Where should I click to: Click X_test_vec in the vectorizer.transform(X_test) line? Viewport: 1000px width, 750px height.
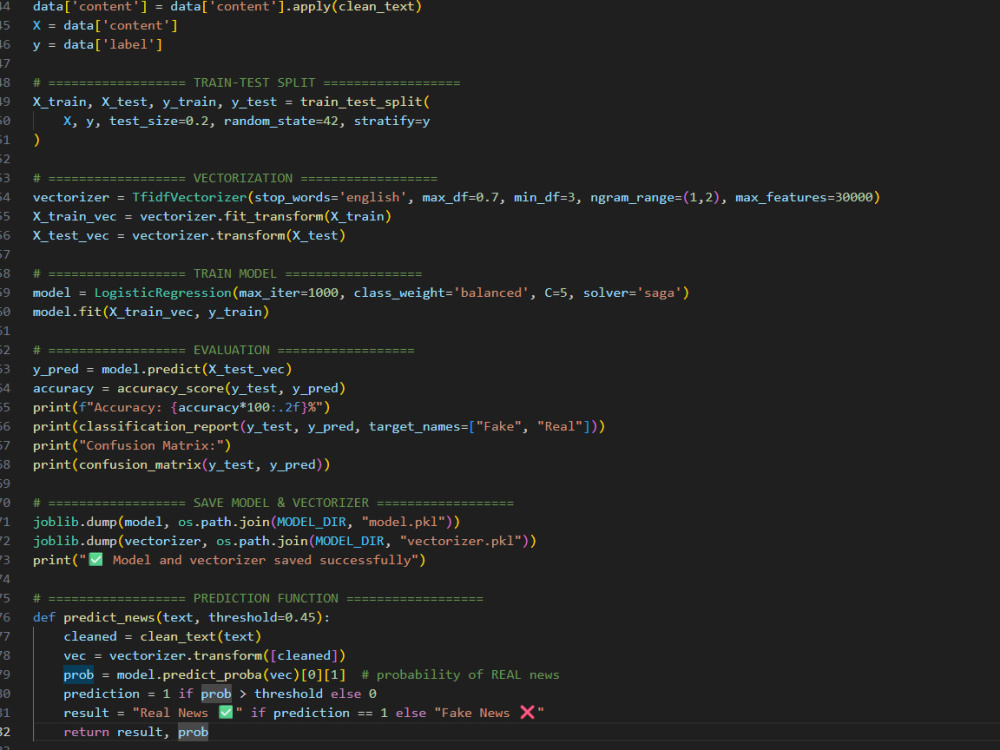click(71, 236)
